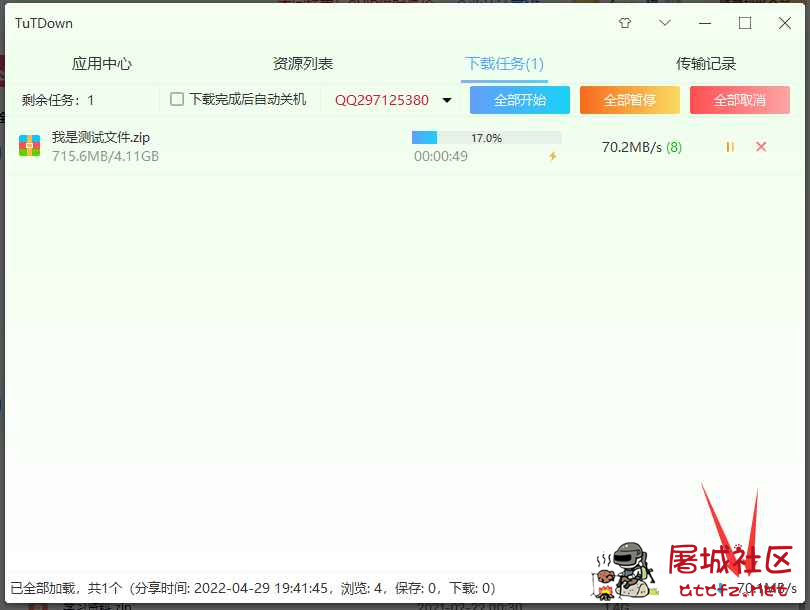
Task: Select the file name 我是测试文件.zip
Action: (101, 137)
